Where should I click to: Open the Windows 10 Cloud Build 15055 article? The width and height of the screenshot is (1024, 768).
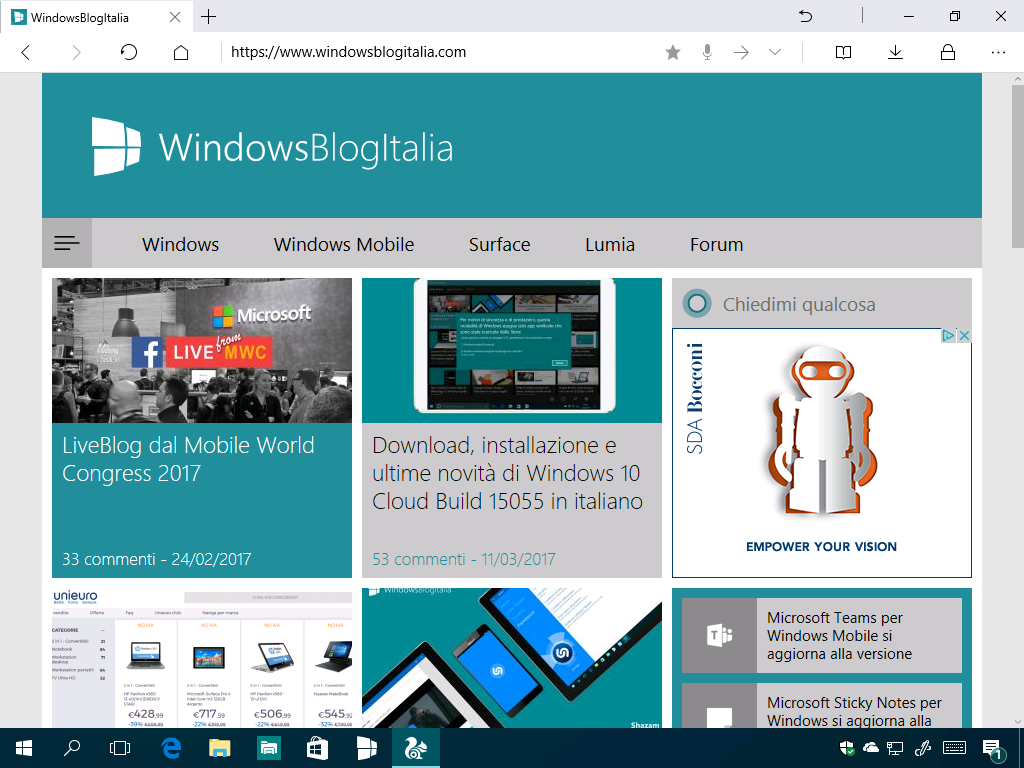coord(507,473)
